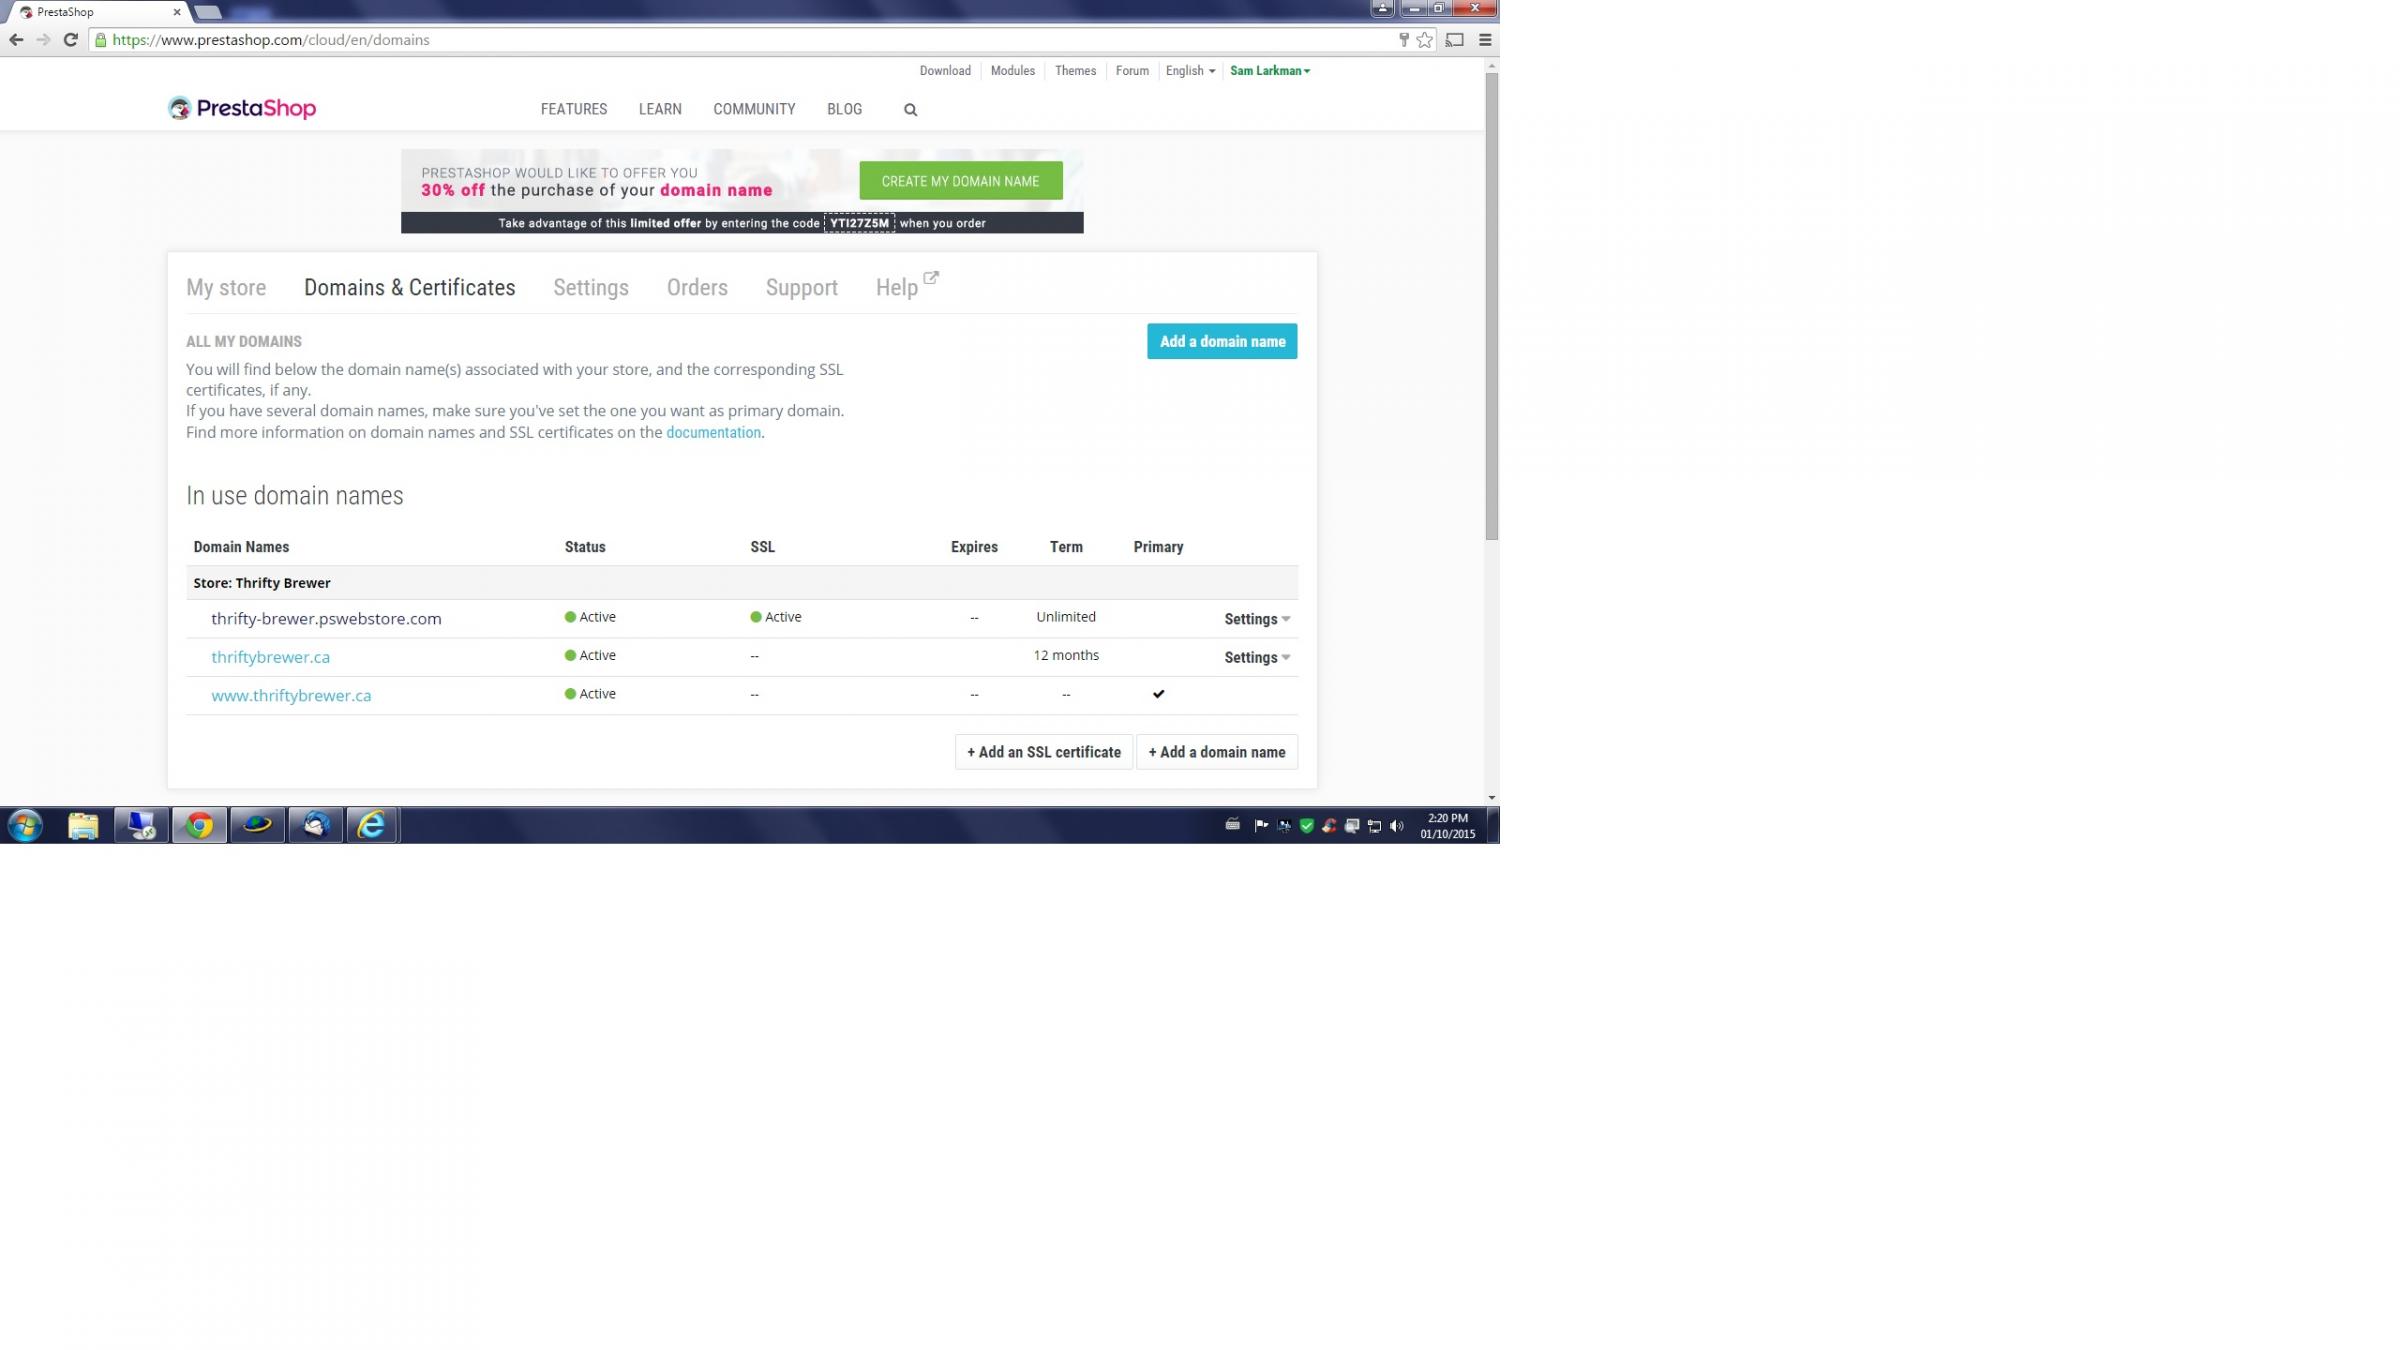Click the Modules link
The height and width of the screenshot is (1350, 2400).
point(1012,71)
